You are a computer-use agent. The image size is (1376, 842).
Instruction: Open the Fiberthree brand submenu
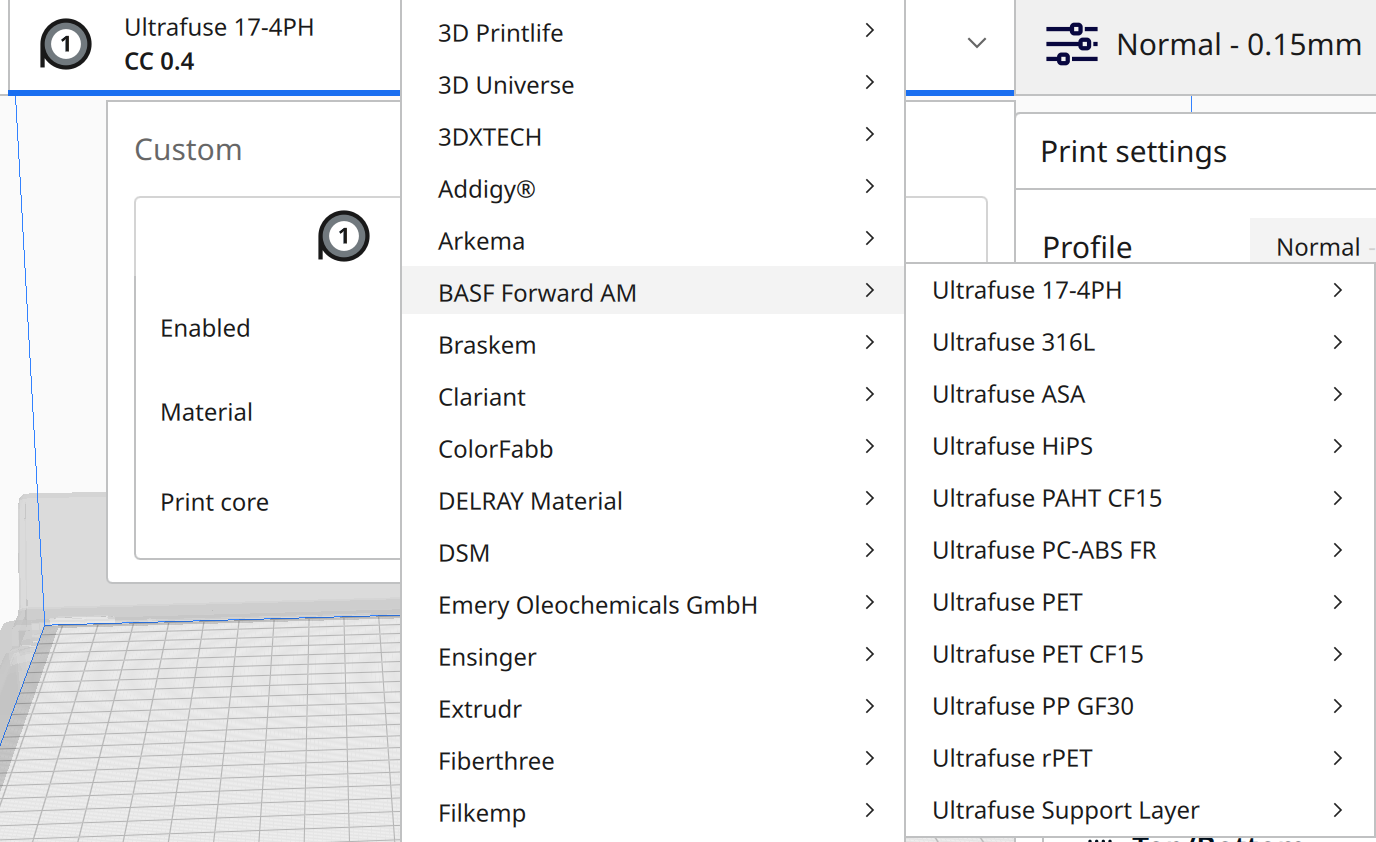[653, 760]
